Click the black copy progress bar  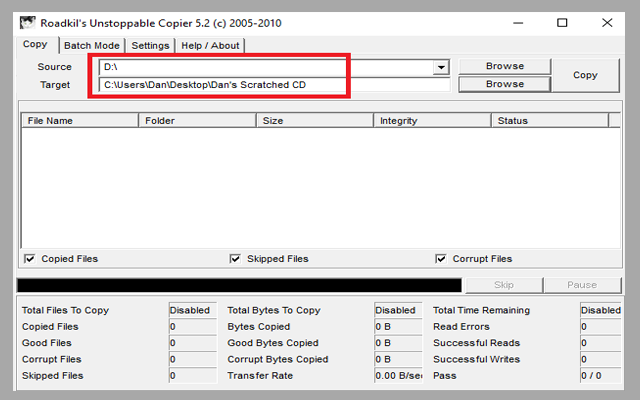[x=239, y=285]
